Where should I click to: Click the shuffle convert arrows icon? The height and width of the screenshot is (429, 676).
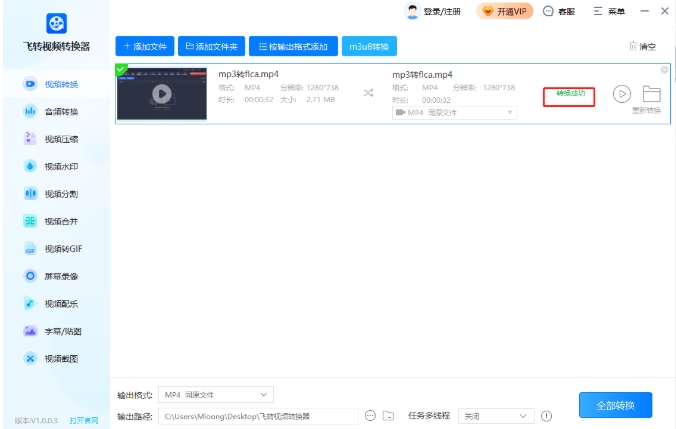(x=368, y=93)
